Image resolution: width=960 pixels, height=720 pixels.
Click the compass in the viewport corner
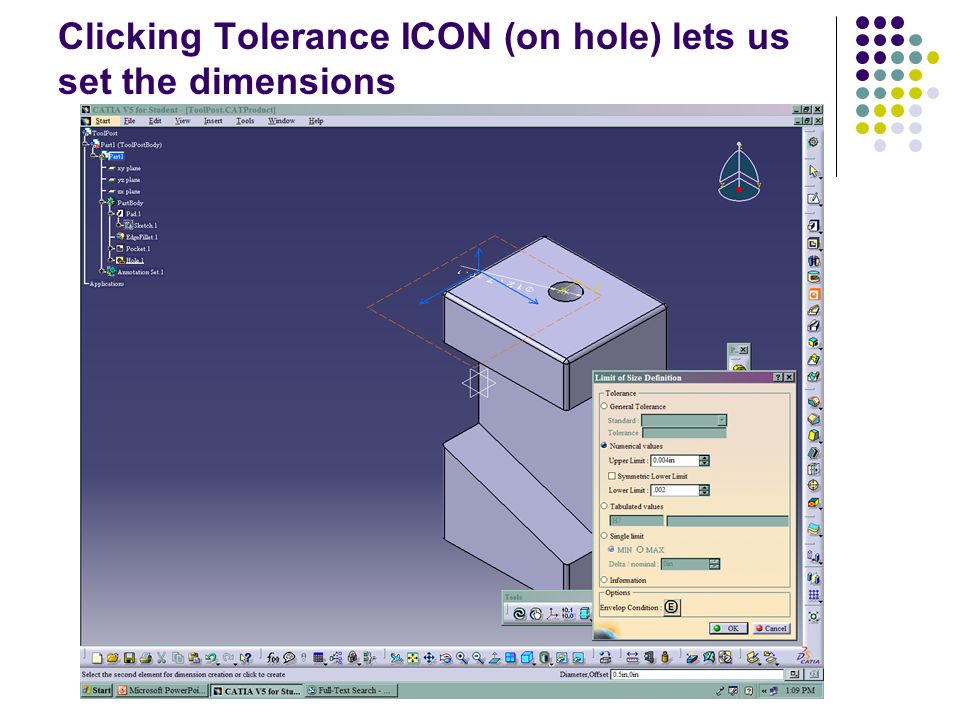[739, 172]
